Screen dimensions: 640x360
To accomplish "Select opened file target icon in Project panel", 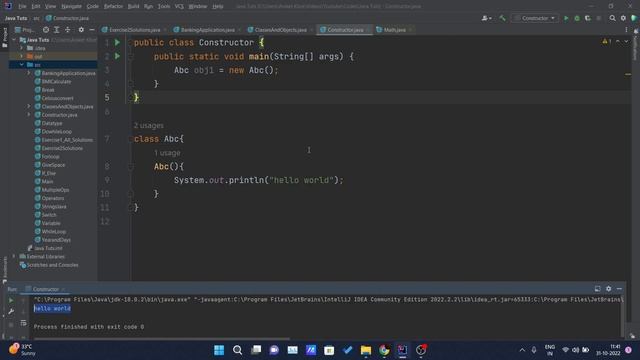I will [46, 30].
